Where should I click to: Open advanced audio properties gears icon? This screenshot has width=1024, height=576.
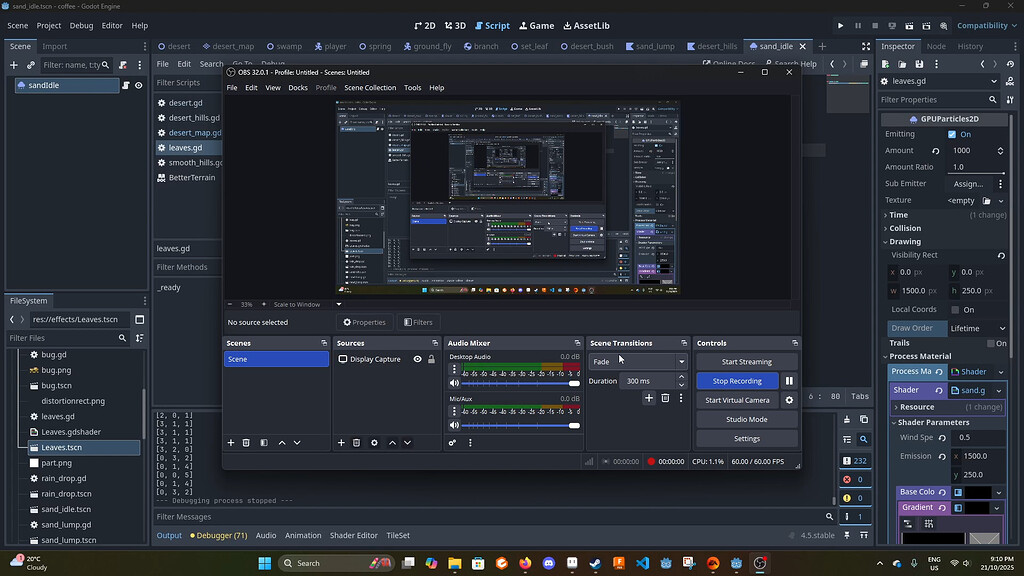[452, 443]
